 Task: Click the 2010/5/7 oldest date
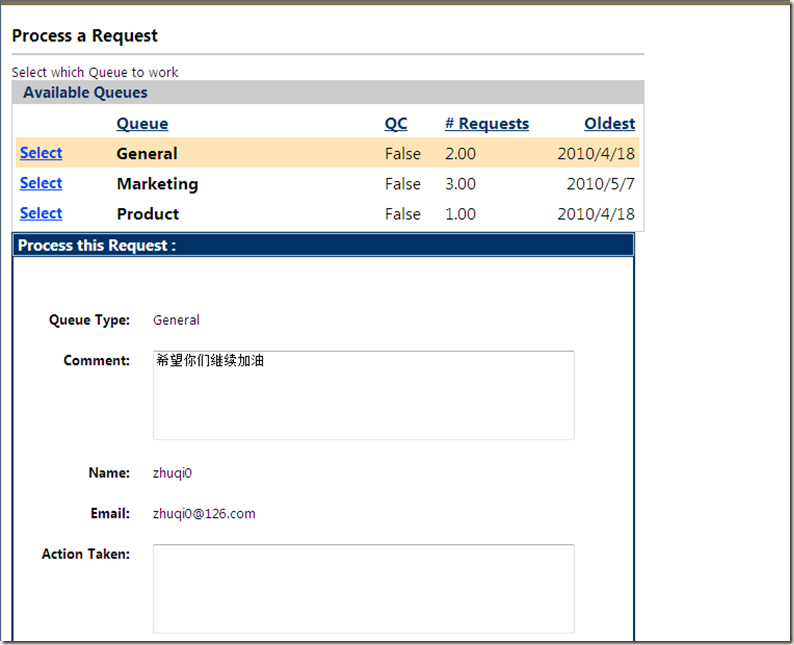601,184
